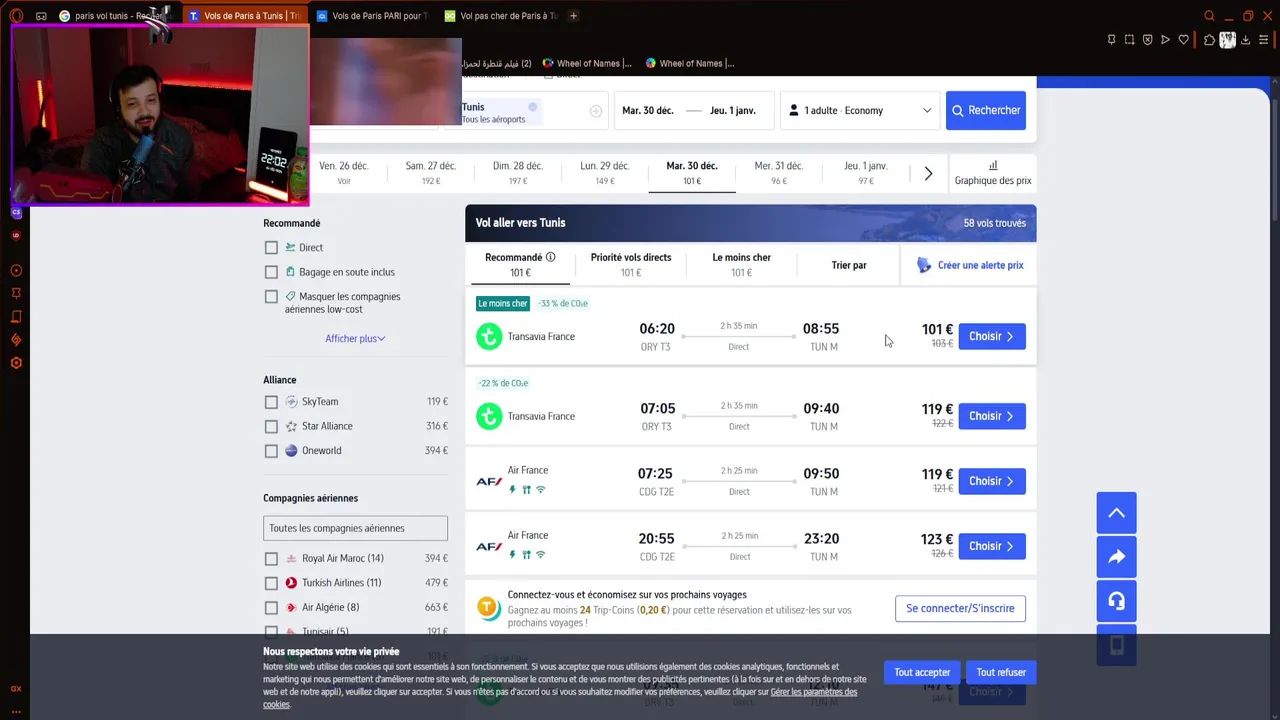Select Priorité vols directs tab

tap(631, 265)
